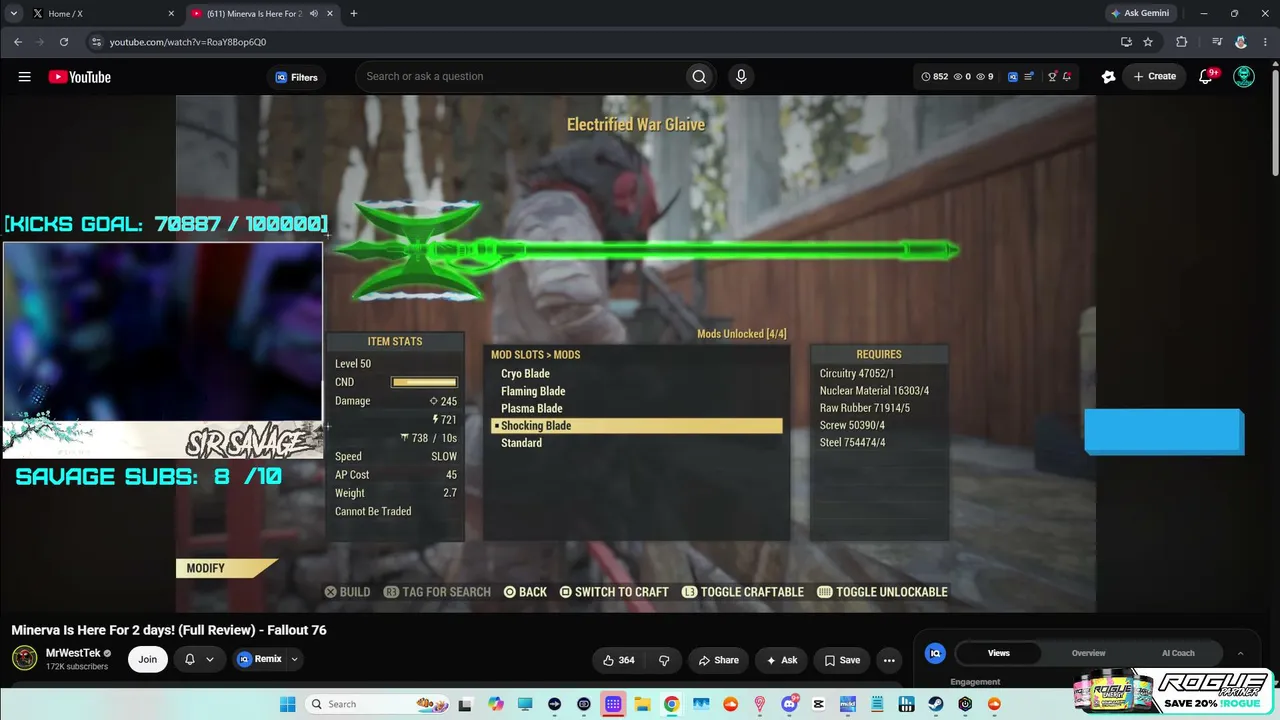This screenshot has height=720, width=1280.
Task: Click the address bar URL
Action: click(x=188, y=42)
